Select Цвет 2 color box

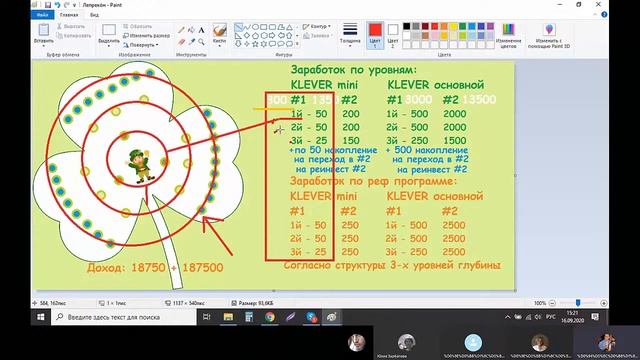pos(393,35)
